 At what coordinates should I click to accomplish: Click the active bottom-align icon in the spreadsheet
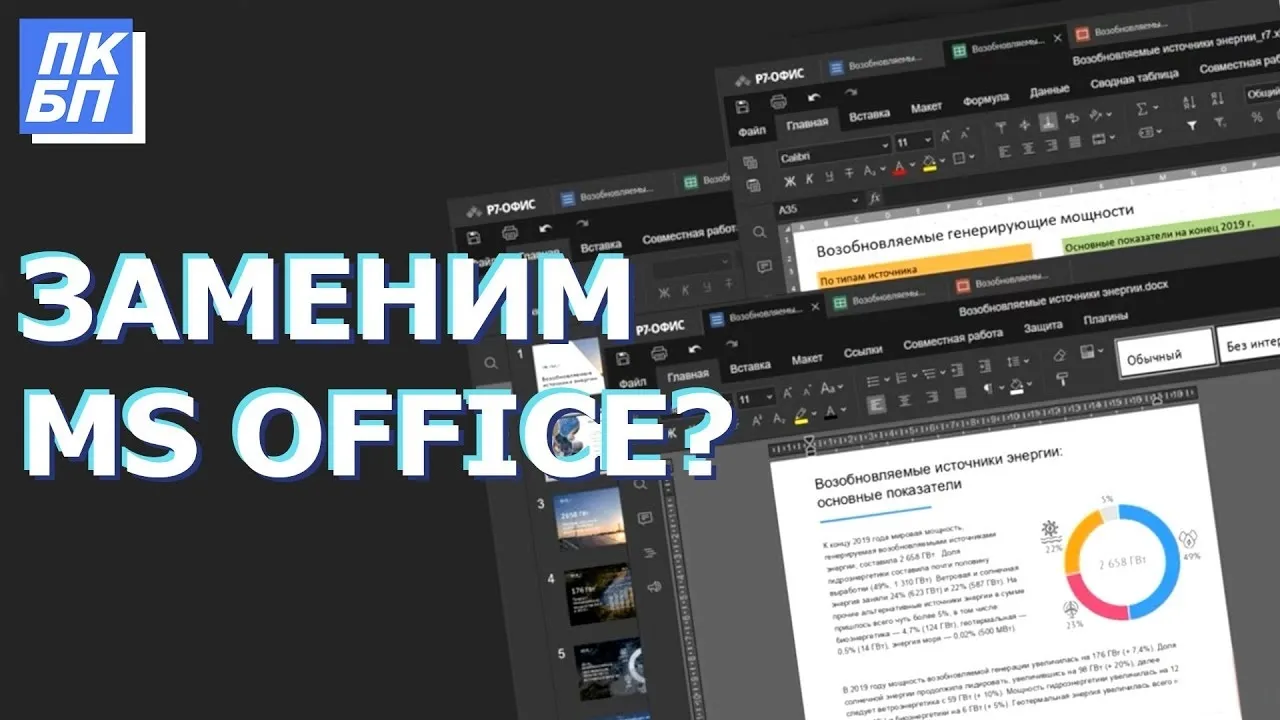coord(1047,122)
